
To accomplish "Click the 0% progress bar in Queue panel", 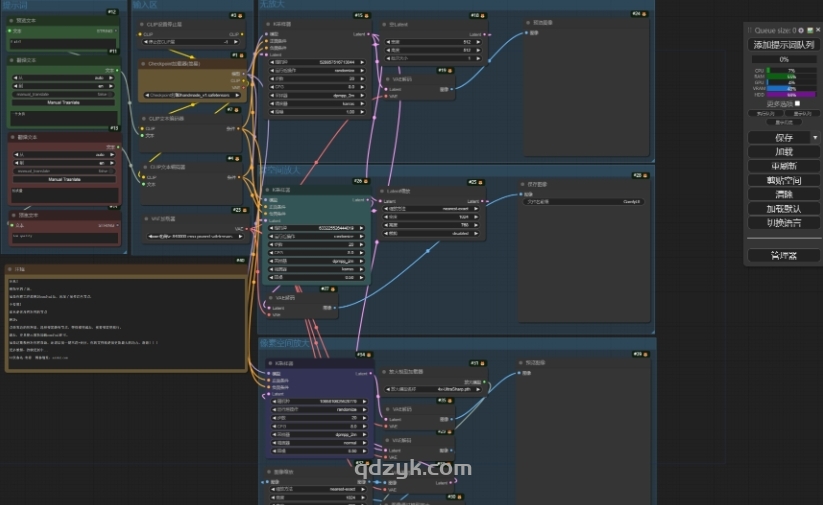I will (783, 59).
